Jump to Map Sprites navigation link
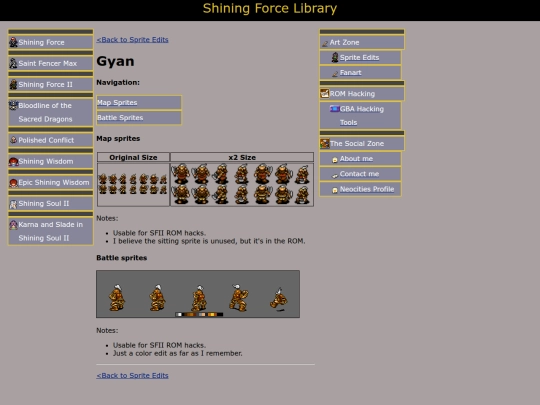Image resolution: width=540 pixels, height=405 pixels. pos(117,103)
